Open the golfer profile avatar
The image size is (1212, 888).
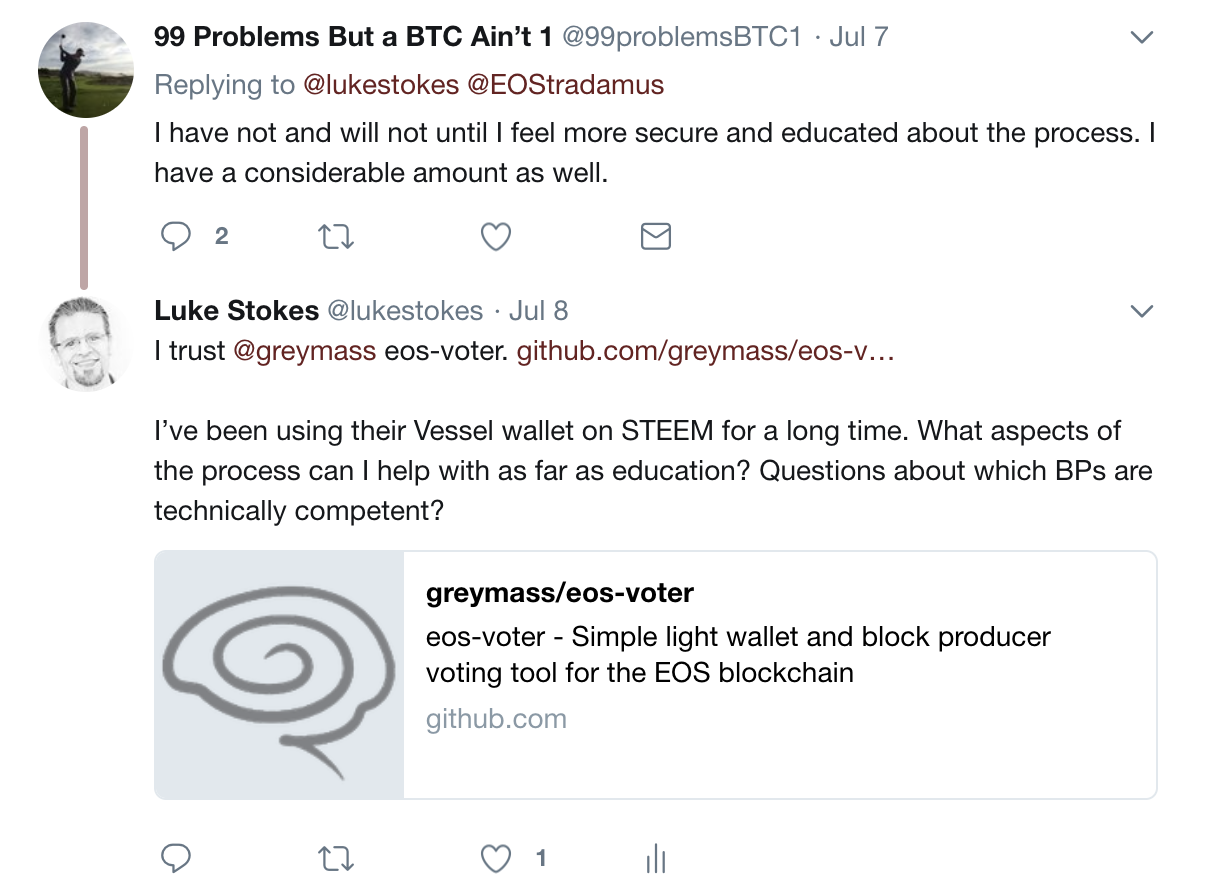(x=85, y=70)
